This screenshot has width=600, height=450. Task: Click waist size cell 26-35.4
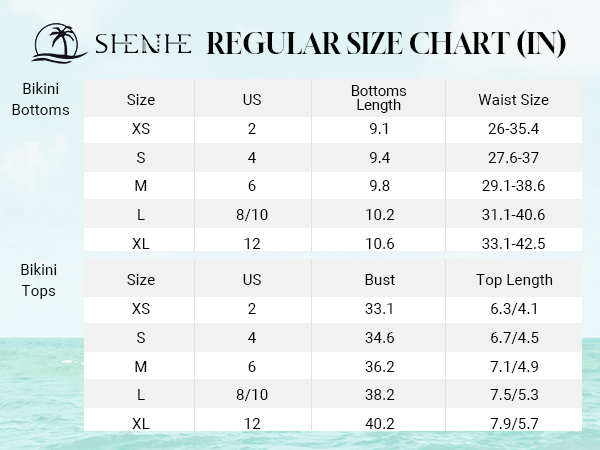tap(513, 129)
